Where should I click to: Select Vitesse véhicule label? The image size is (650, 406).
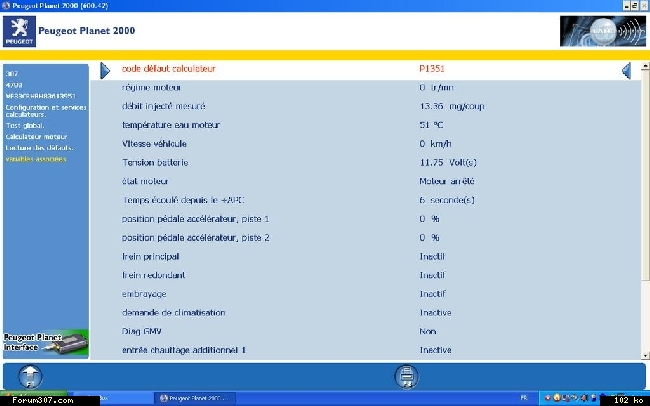pos(154,144)
